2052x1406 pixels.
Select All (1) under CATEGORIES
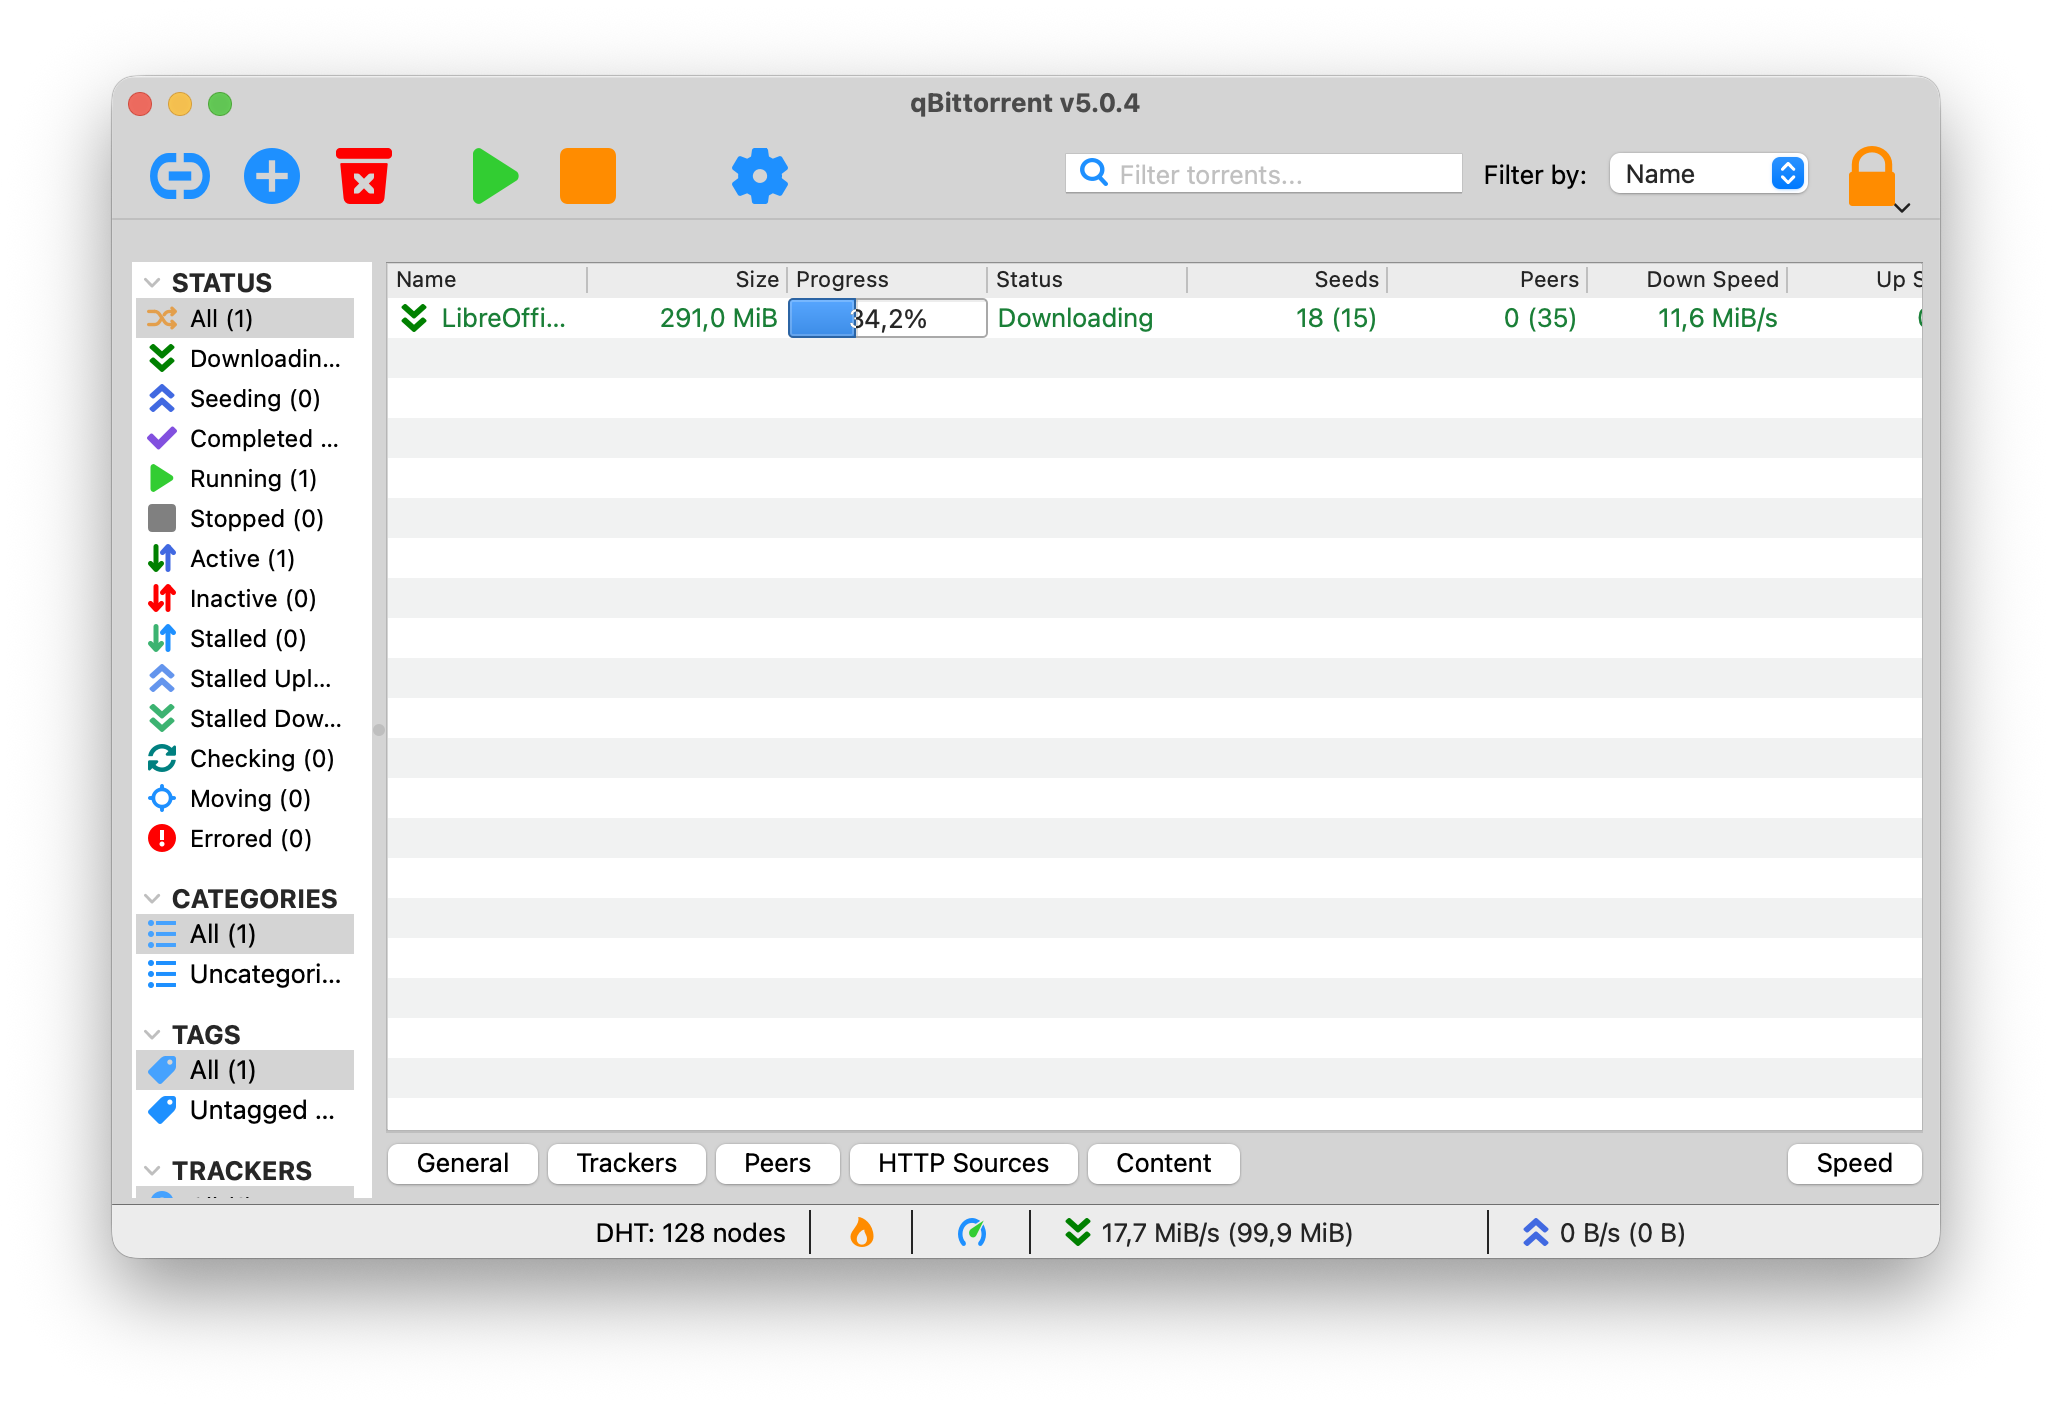[x=245, y=934]
